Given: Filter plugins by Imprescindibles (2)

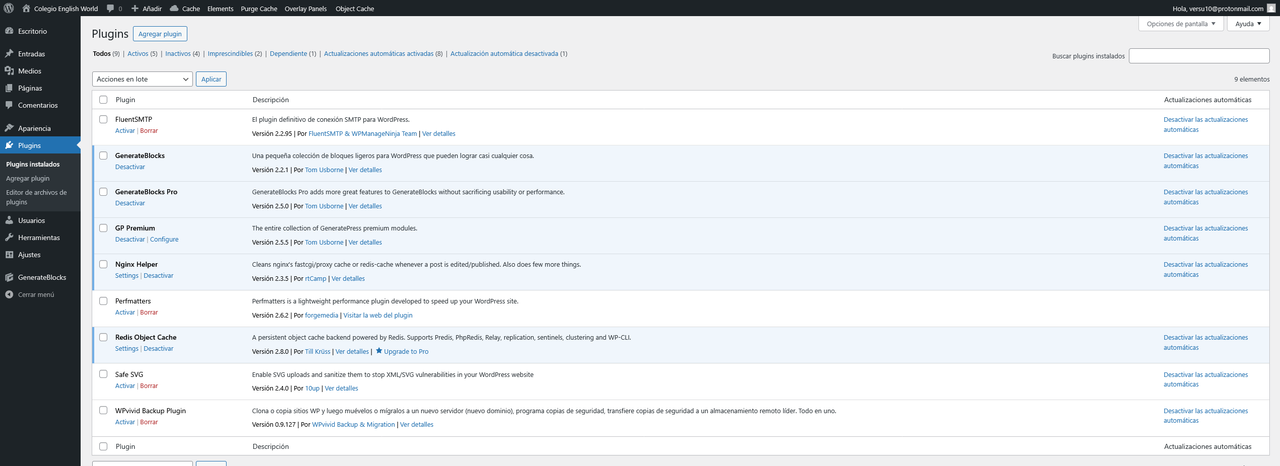Looking at the screenshot, I should pyautogui.click(x=235, y=53).
